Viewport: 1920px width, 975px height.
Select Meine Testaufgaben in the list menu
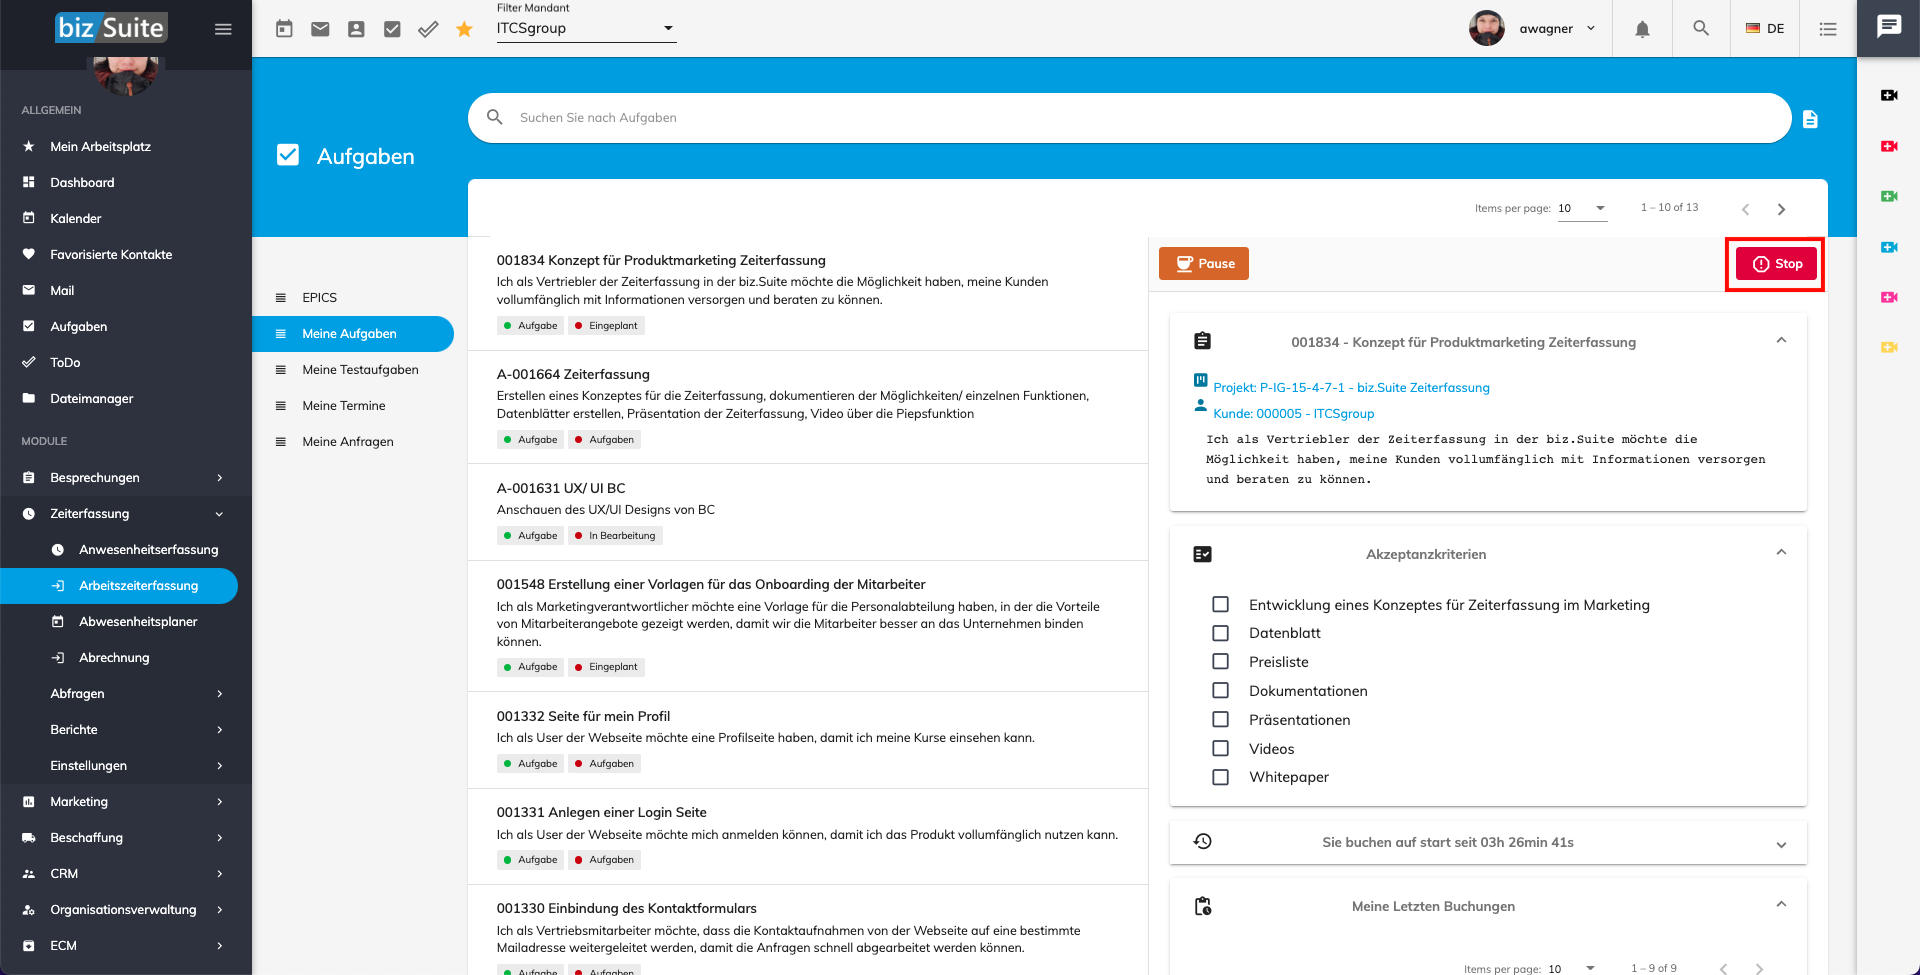point(360,370)
